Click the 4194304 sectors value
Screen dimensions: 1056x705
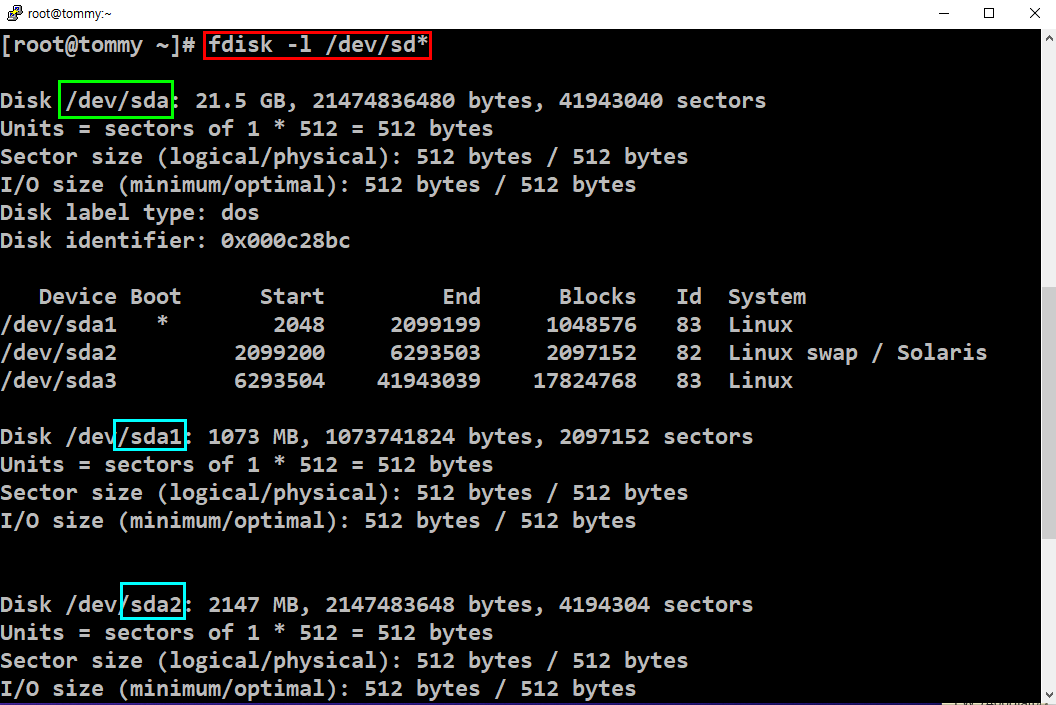[656, 604]
